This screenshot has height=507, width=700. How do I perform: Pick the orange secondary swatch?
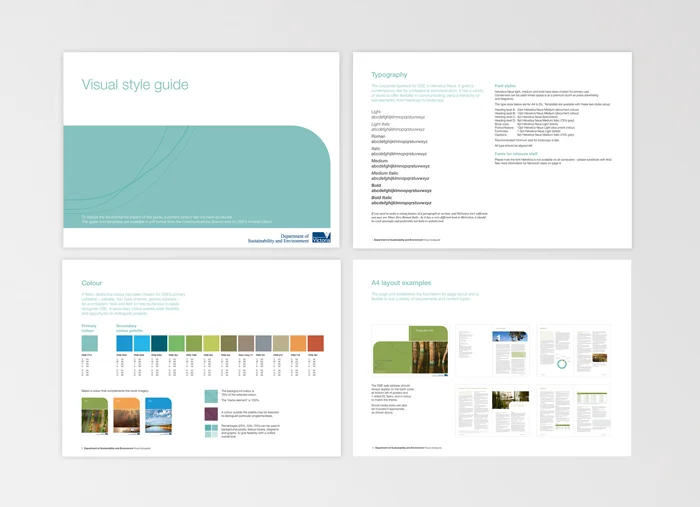click(x=298, y=344)
